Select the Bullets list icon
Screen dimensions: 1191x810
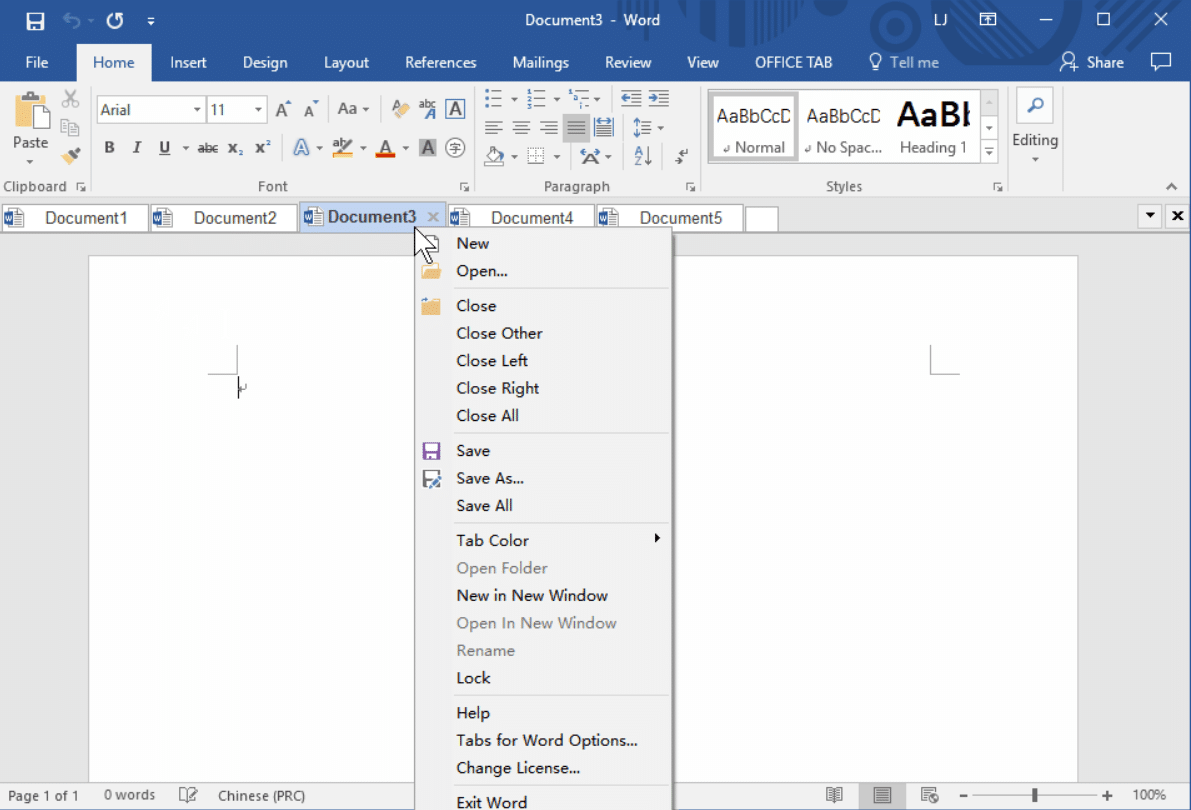click(493, 97)
